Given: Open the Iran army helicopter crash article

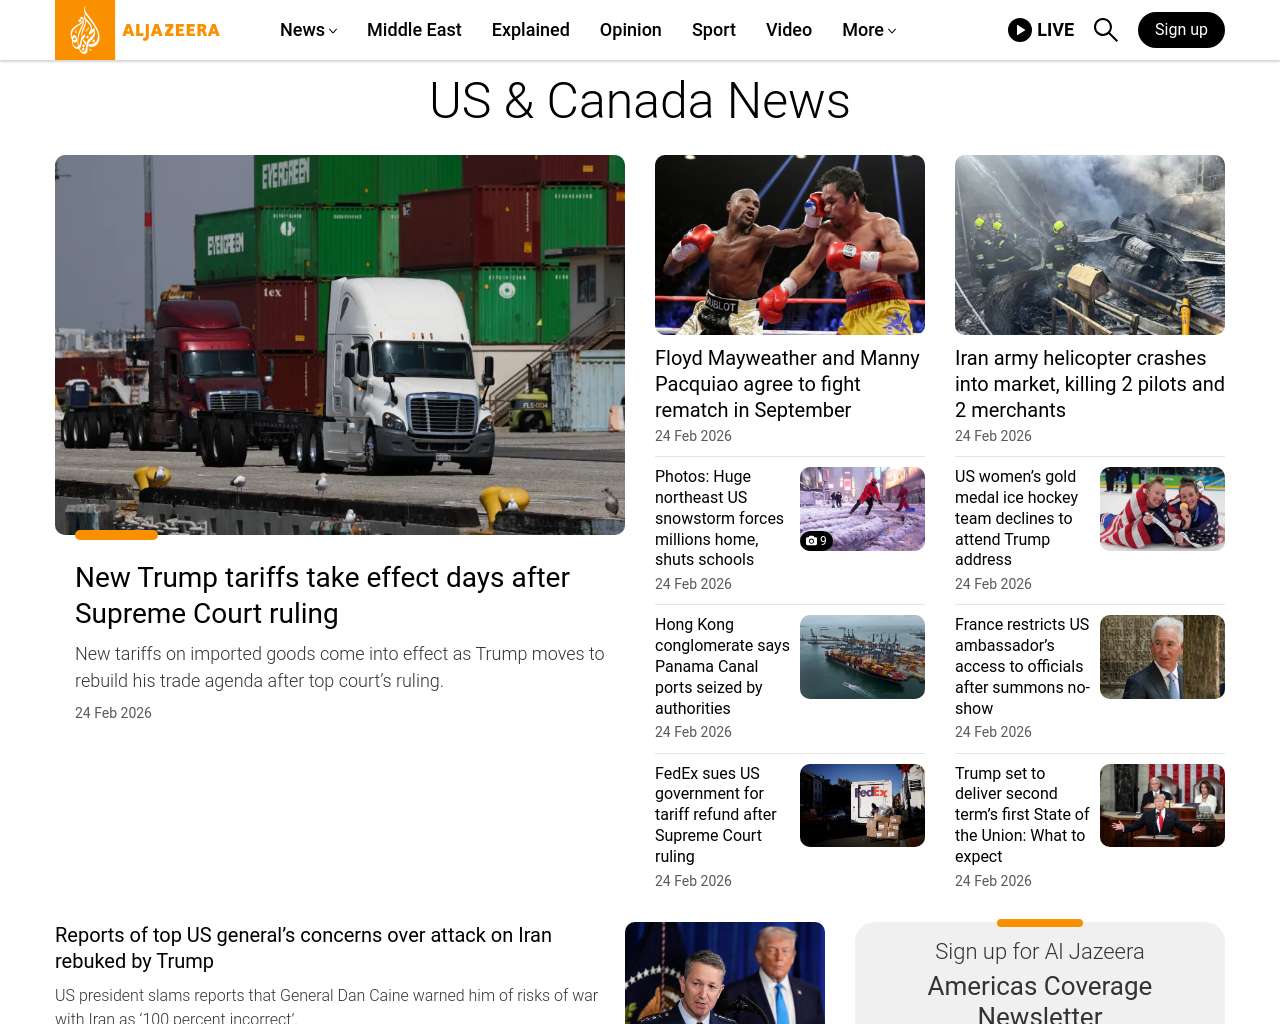Looking at the screenshot, I should click(1089, 384).
